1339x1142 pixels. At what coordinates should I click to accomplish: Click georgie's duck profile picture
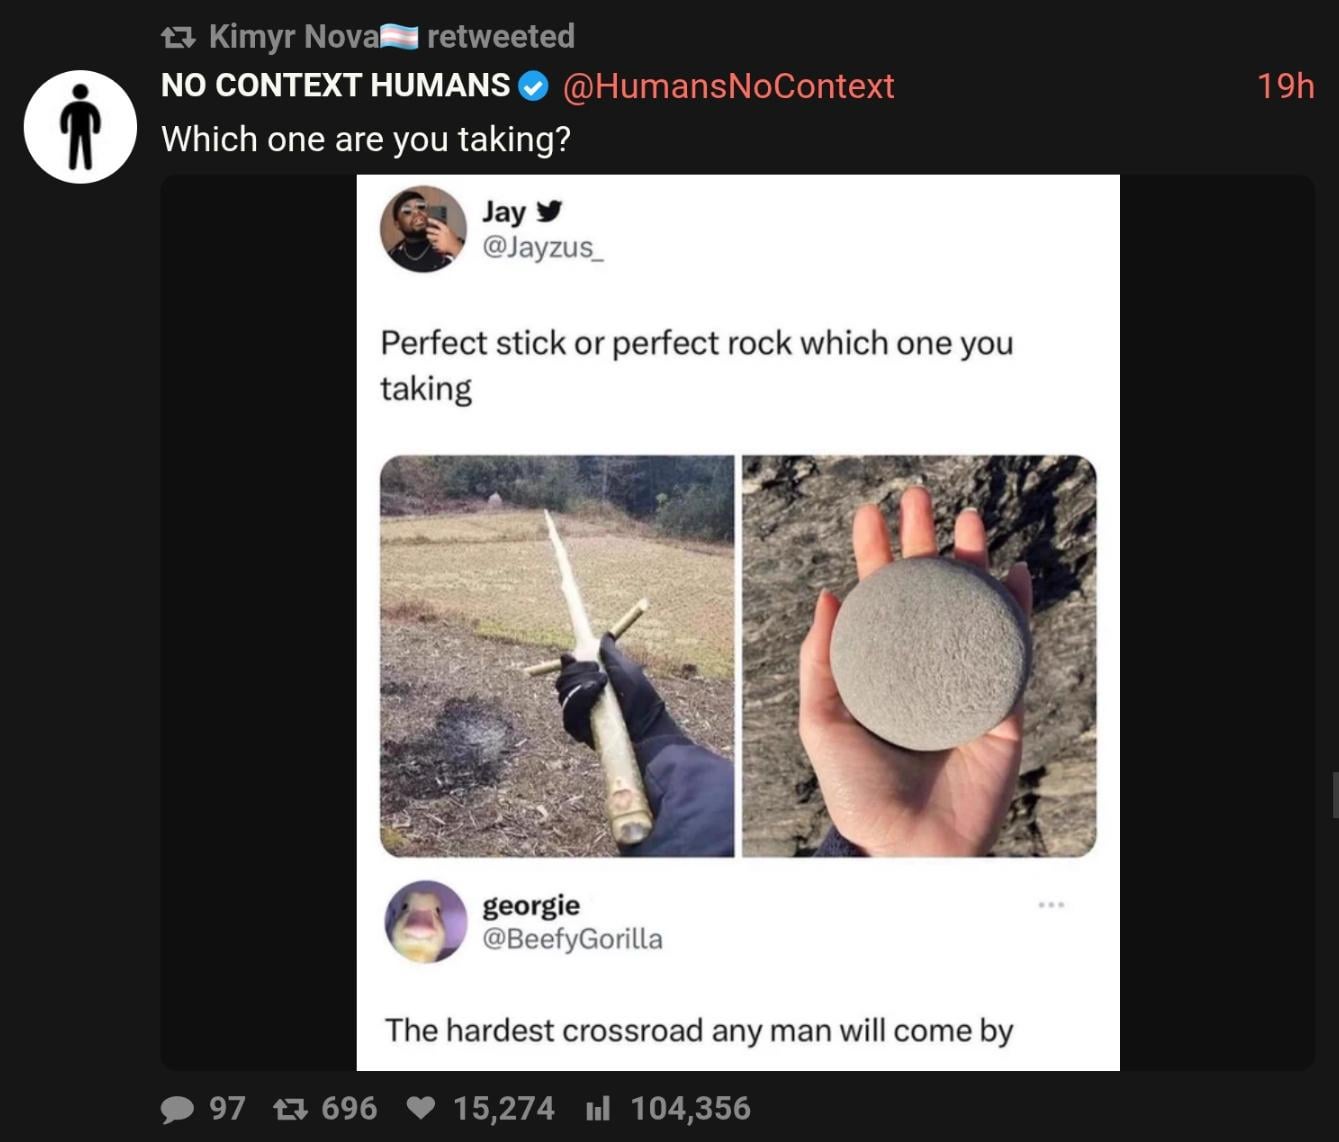(x=425, y=922)
